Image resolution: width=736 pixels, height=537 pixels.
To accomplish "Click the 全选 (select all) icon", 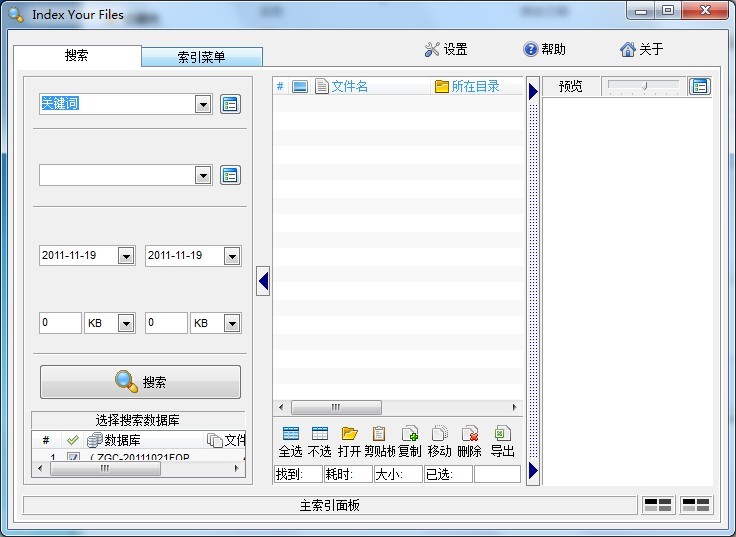I will tap(290, 434).
